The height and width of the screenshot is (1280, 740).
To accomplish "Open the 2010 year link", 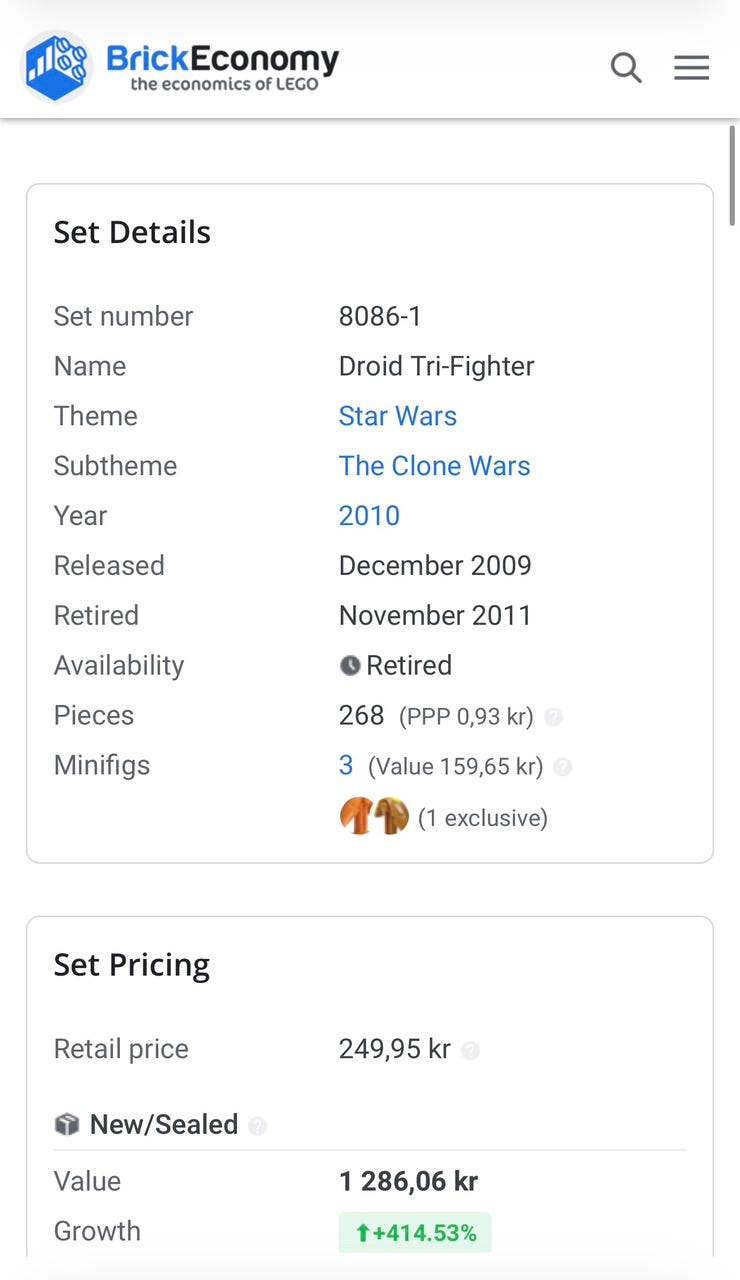I will (x=369, y=516).
